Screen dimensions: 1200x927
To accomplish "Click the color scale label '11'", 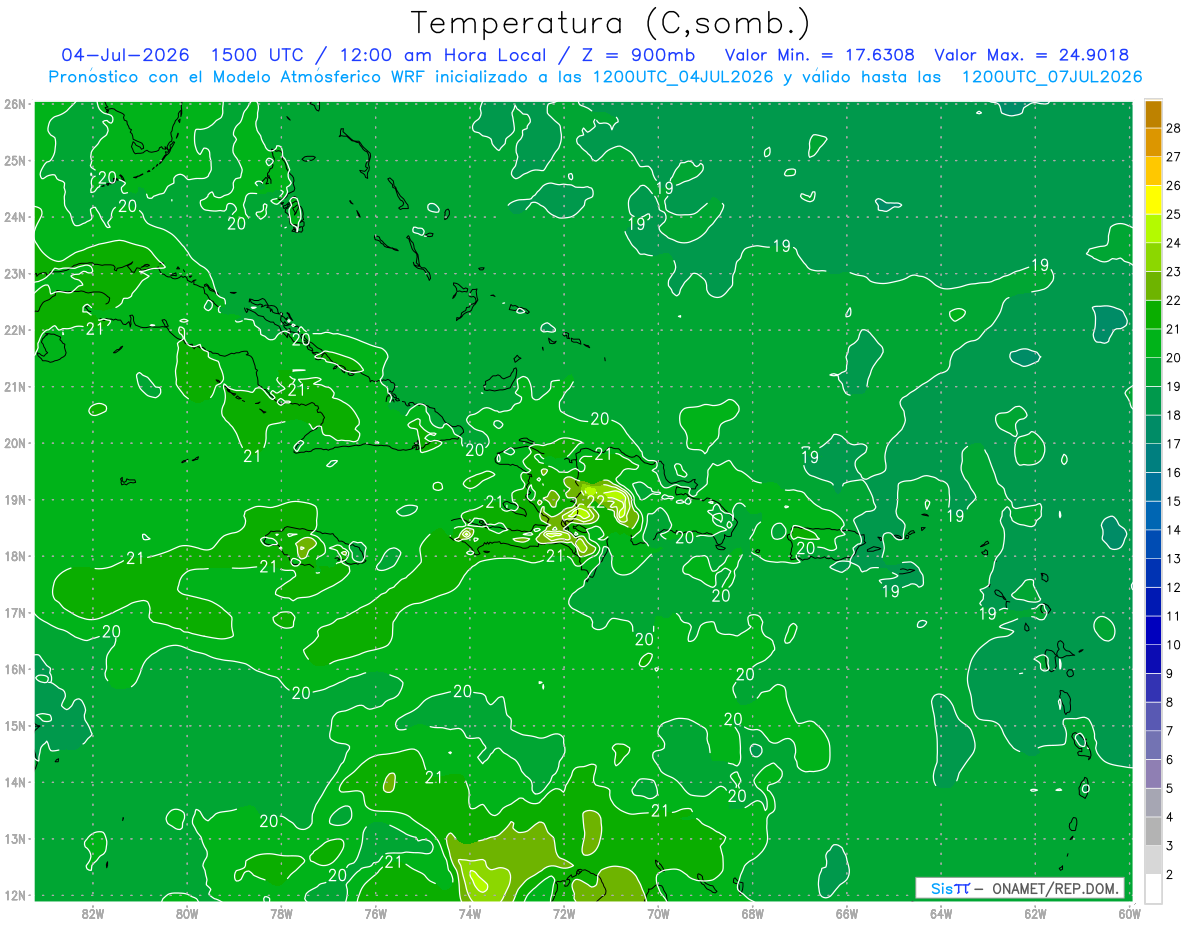I will click(x=1175, y=616).
